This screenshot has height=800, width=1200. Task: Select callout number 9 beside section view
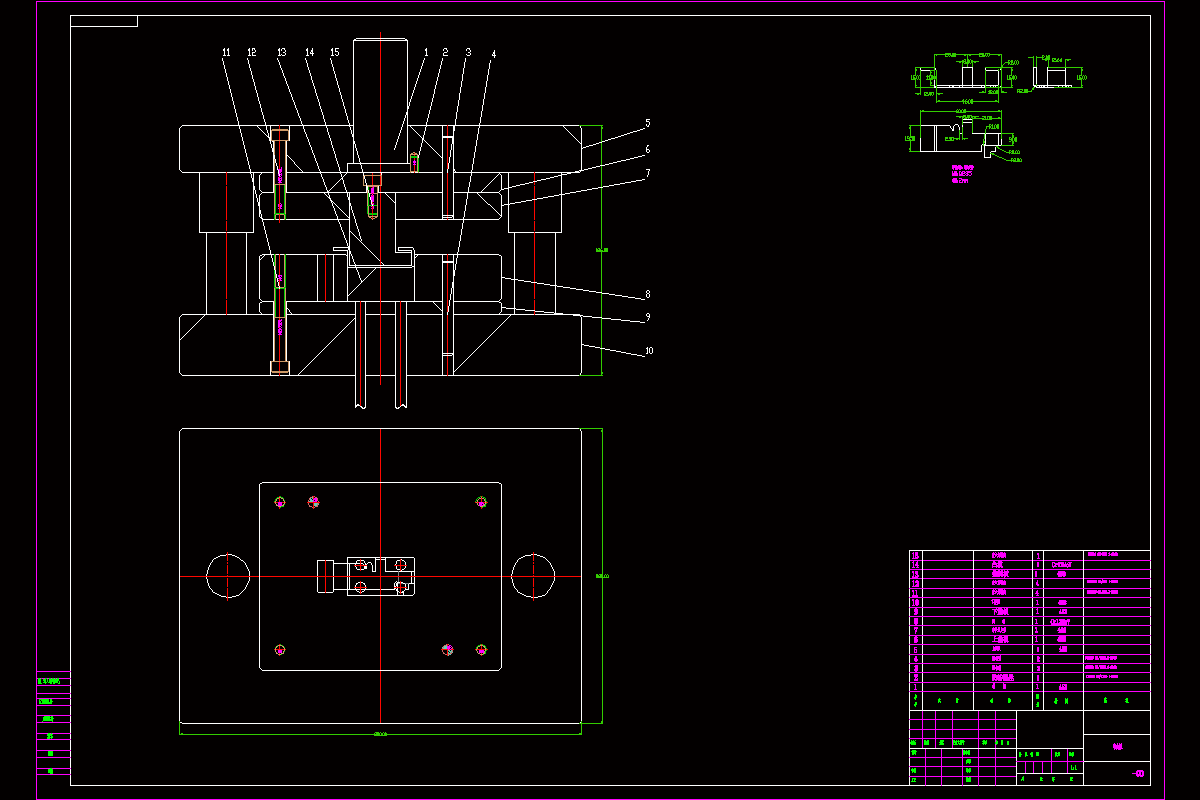648,317
